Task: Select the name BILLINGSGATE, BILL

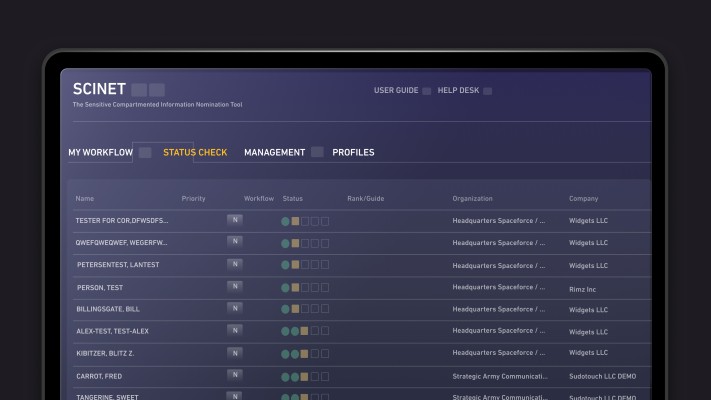Action: (x=108, y=309)
